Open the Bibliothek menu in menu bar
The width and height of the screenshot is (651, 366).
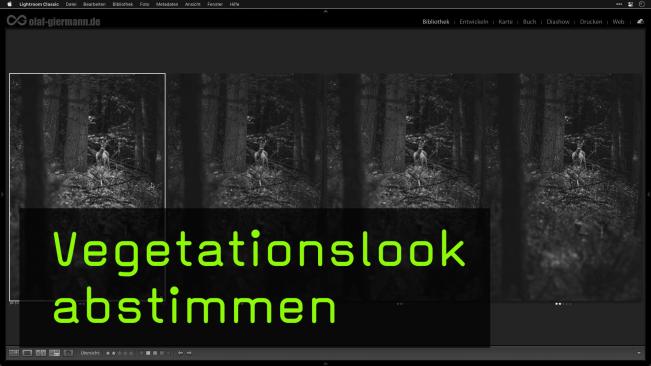pos(122,4)
